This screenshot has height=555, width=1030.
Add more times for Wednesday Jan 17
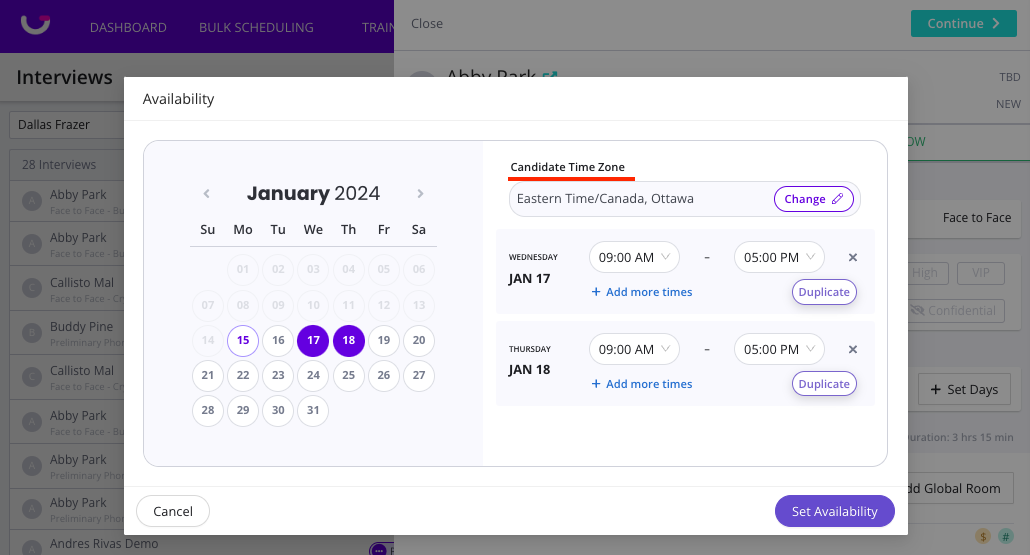point(642,292)
